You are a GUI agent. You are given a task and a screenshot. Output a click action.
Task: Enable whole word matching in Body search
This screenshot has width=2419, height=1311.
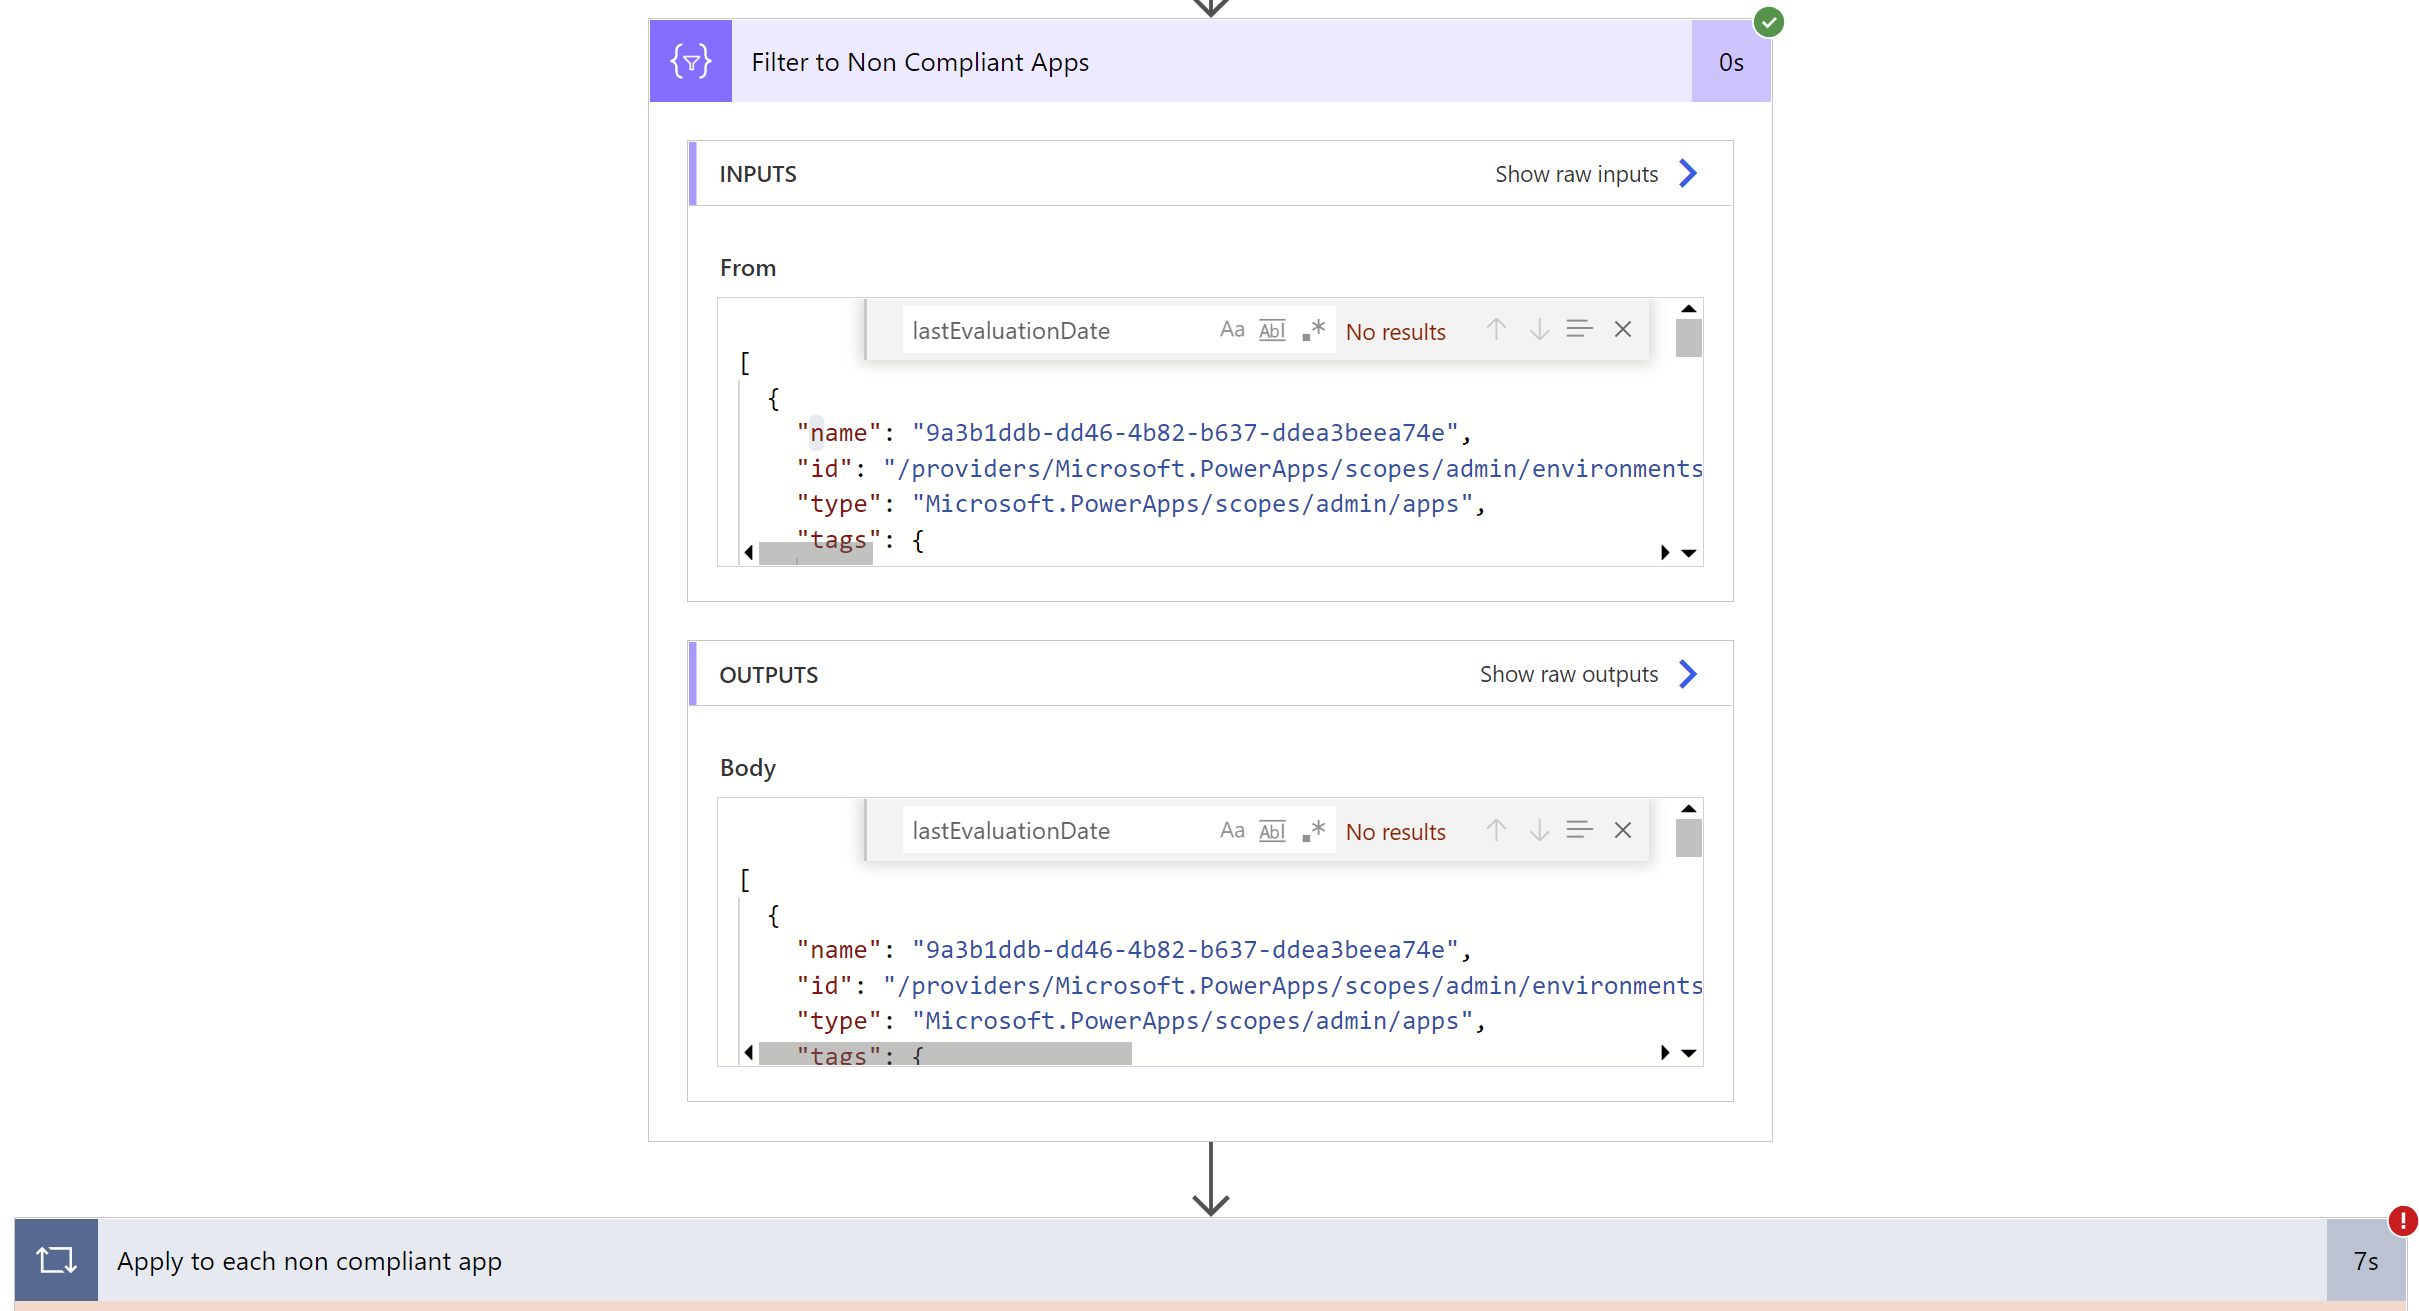tap(1272, 830)
